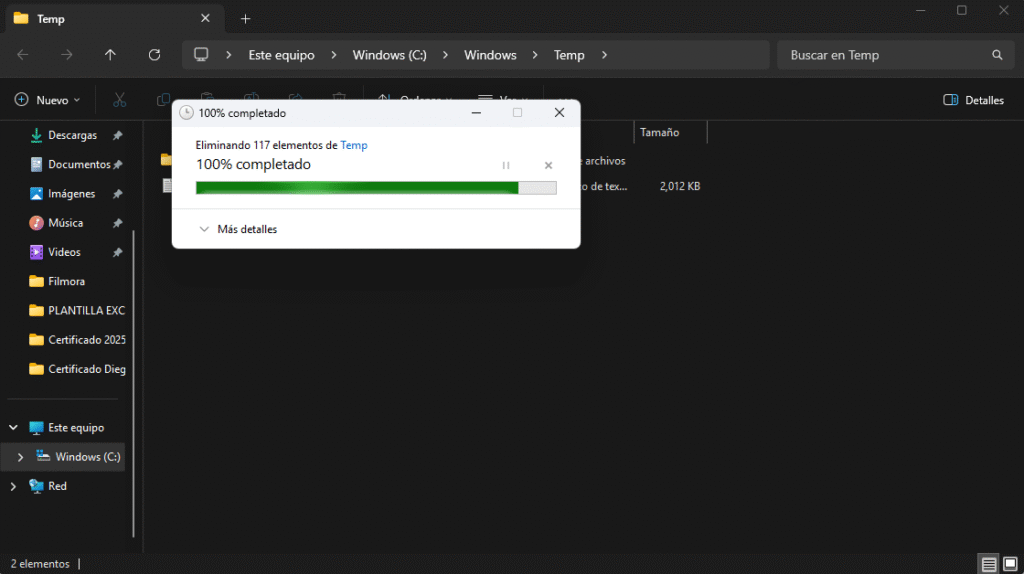This screenshot has height=574, width=1024.
Task: Open the Nuevo dropdown menu
Action: [47, 100]
